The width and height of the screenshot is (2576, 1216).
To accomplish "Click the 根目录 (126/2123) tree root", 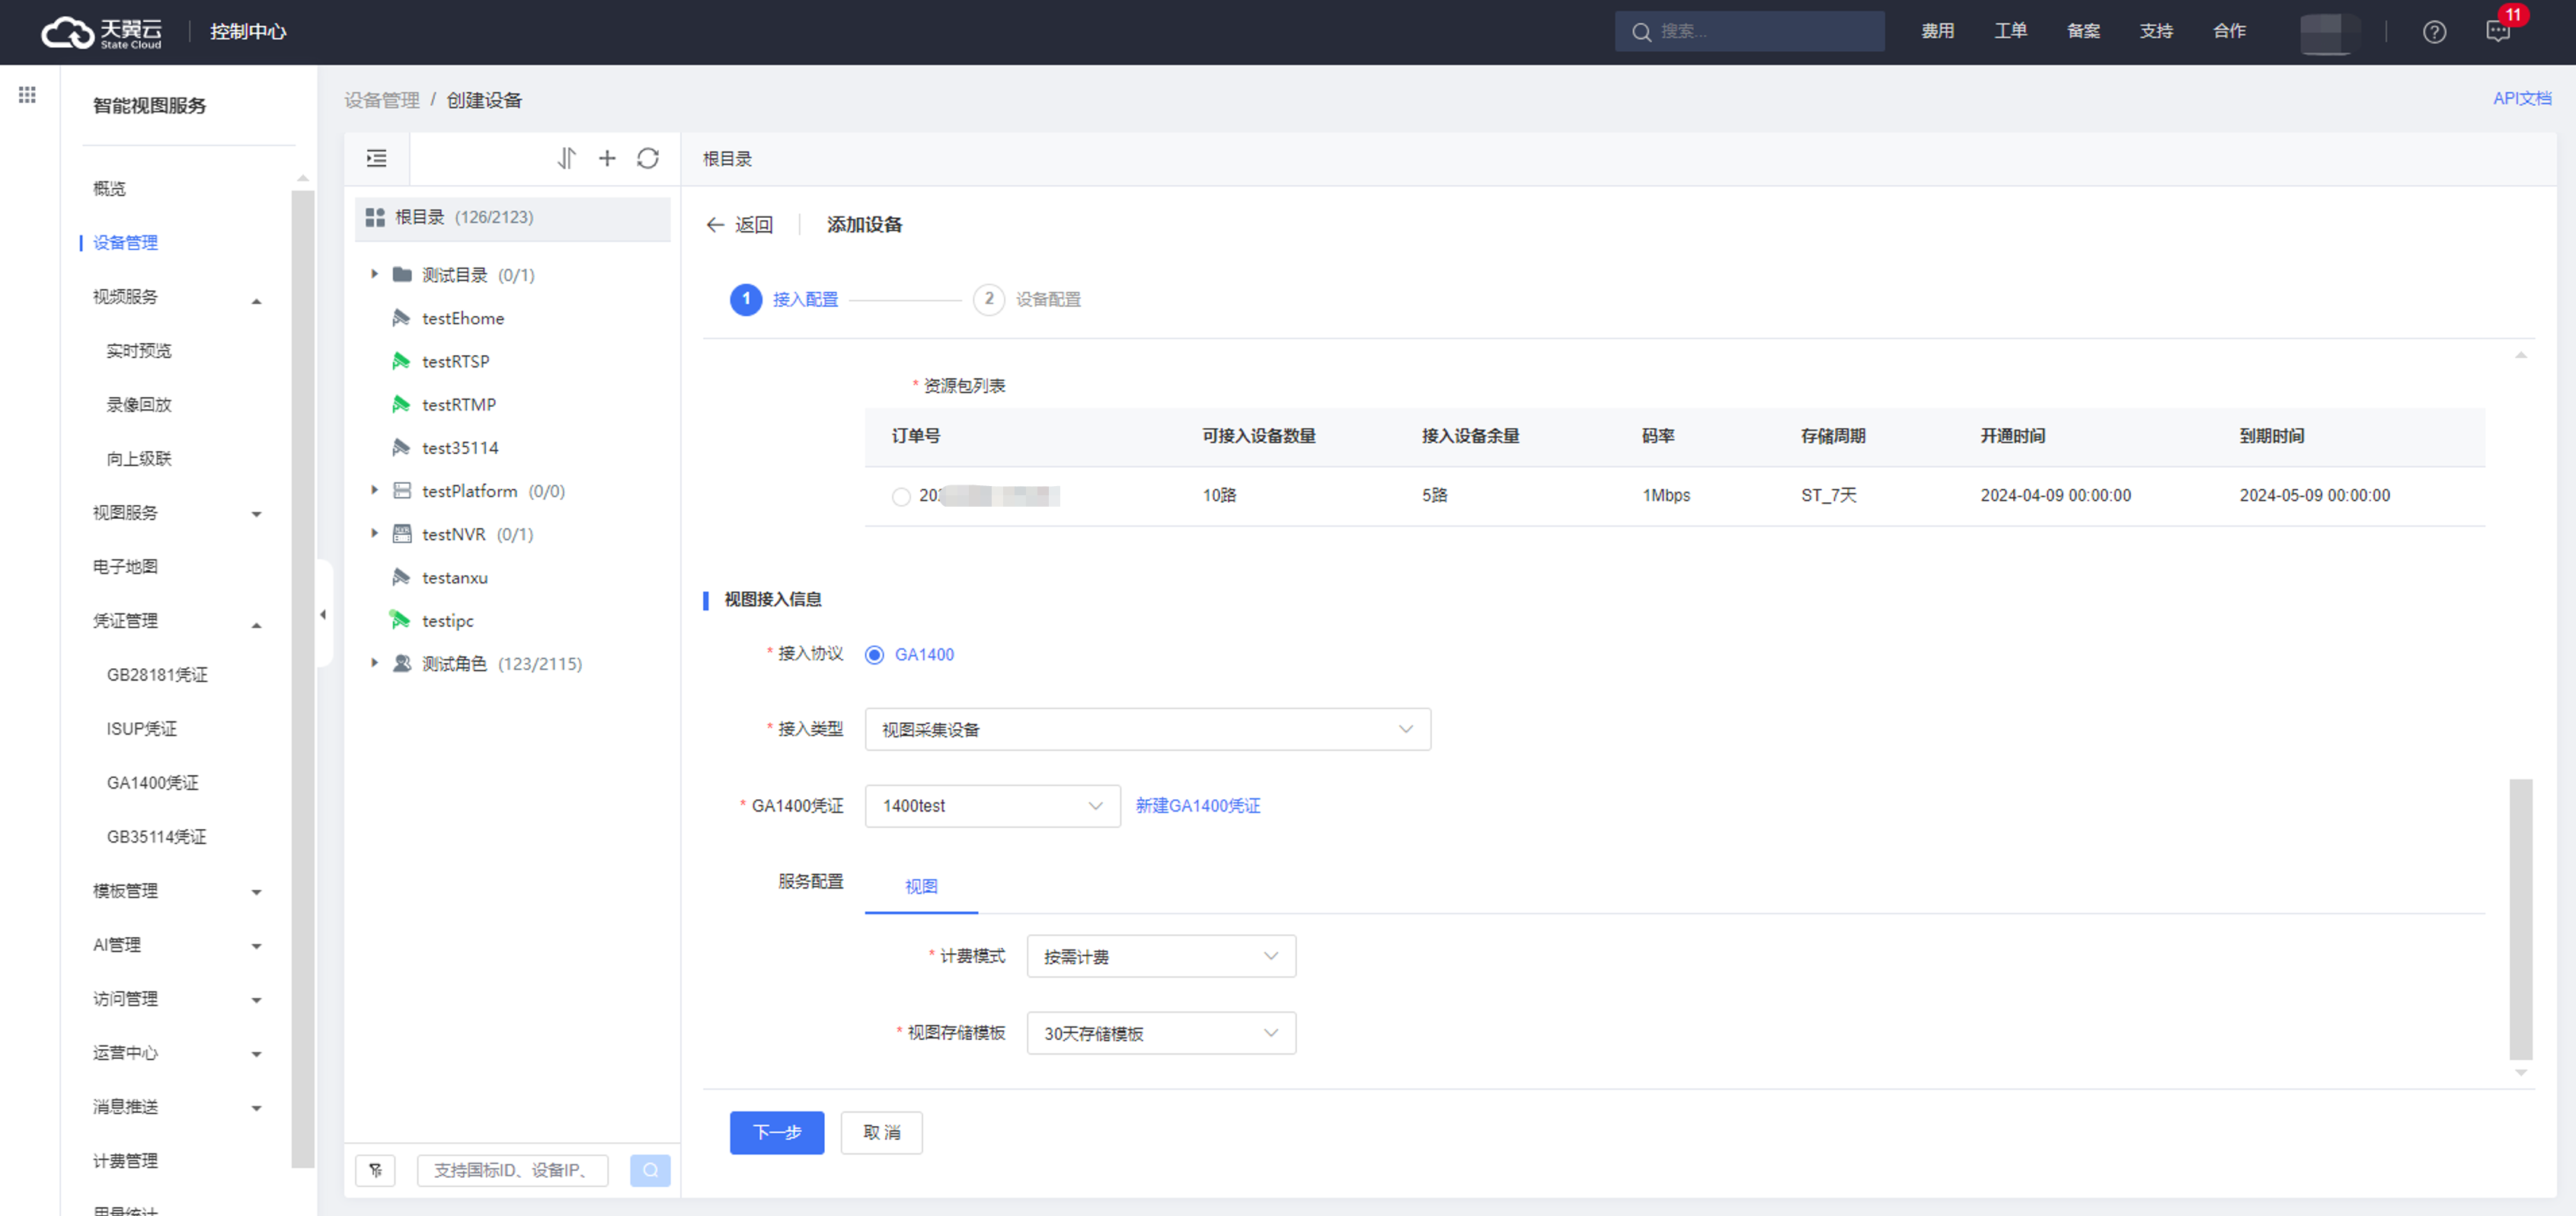I will [x=513, y=217].
